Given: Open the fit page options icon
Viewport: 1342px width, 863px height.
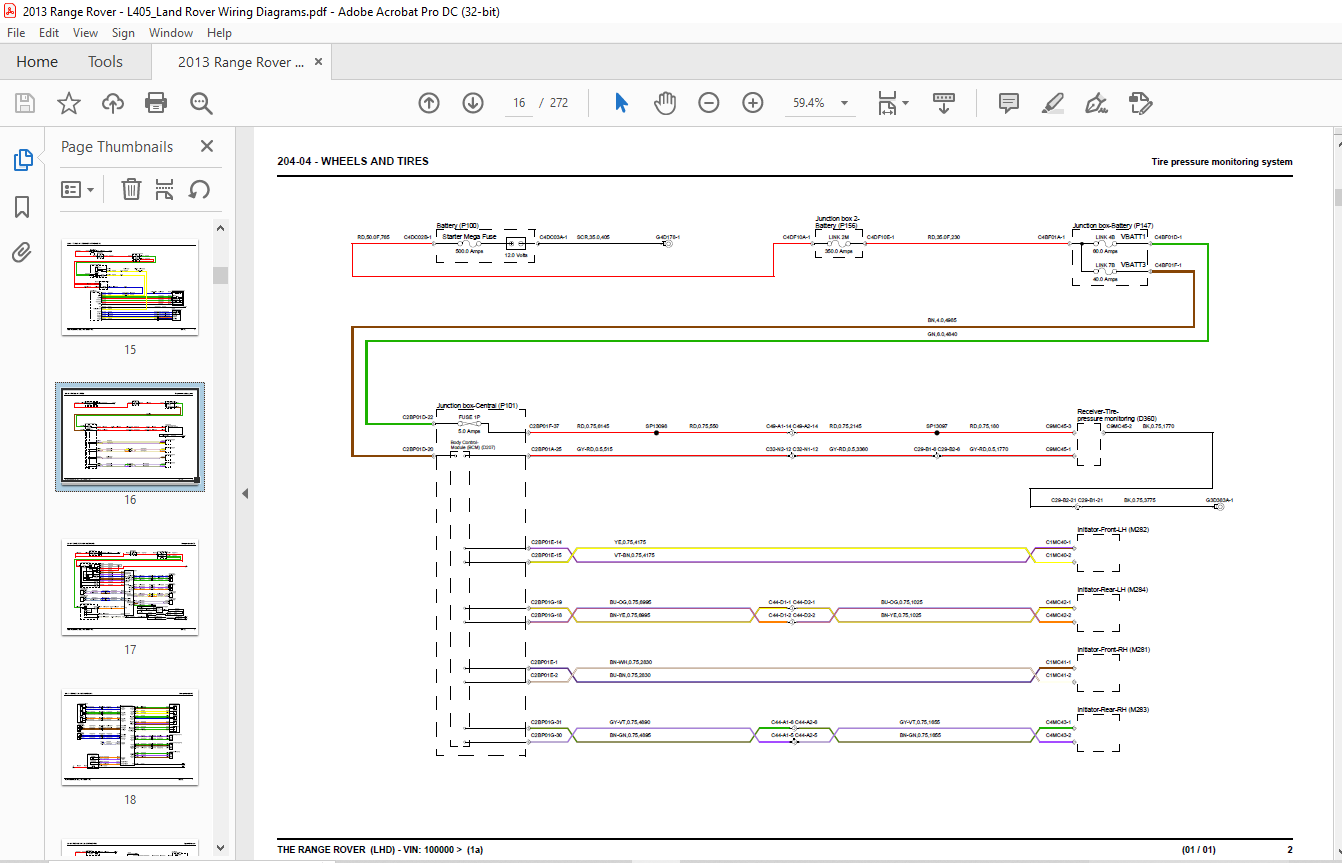Looking at the screenshot, I should click(x=887, y=103).
